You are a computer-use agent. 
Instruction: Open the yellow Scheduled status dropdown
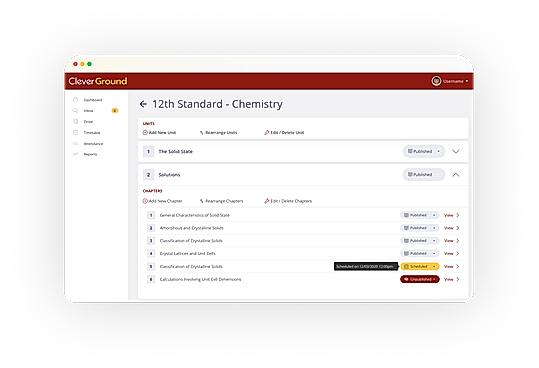pyautogui.click(x=420, y=266)
